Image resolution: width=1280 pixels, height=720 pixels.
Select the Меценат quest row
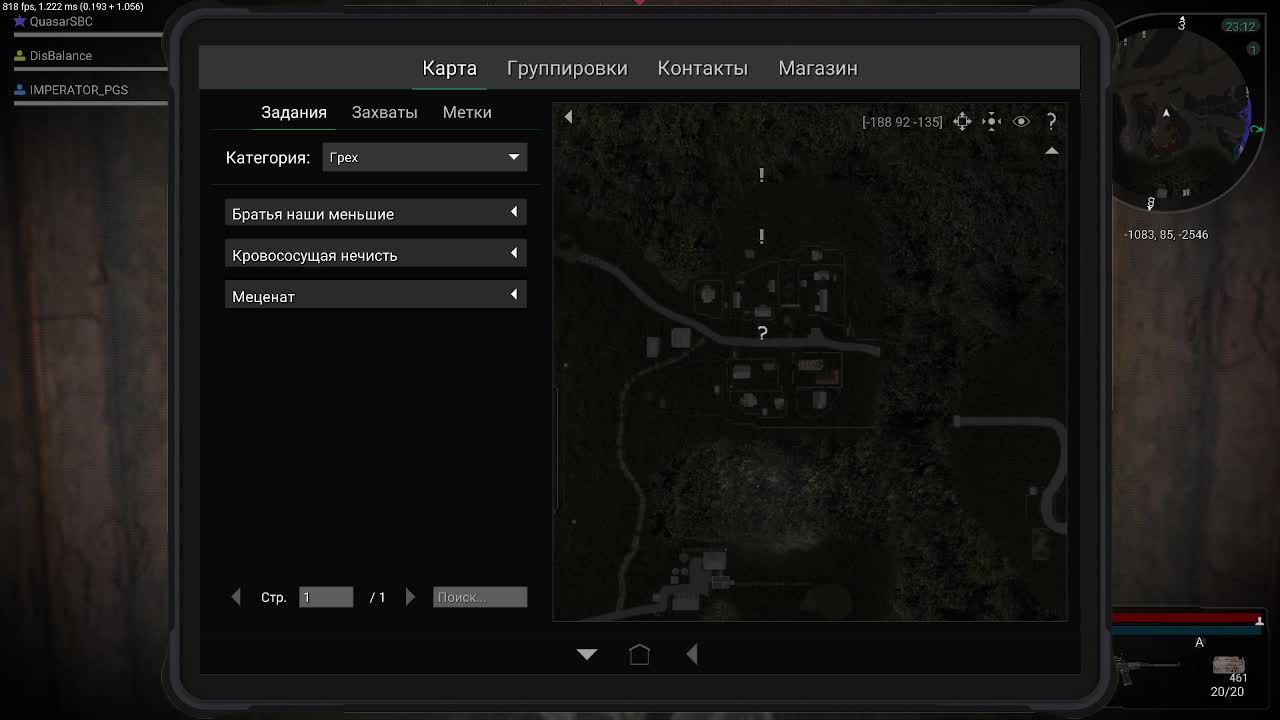click(375, 295)
